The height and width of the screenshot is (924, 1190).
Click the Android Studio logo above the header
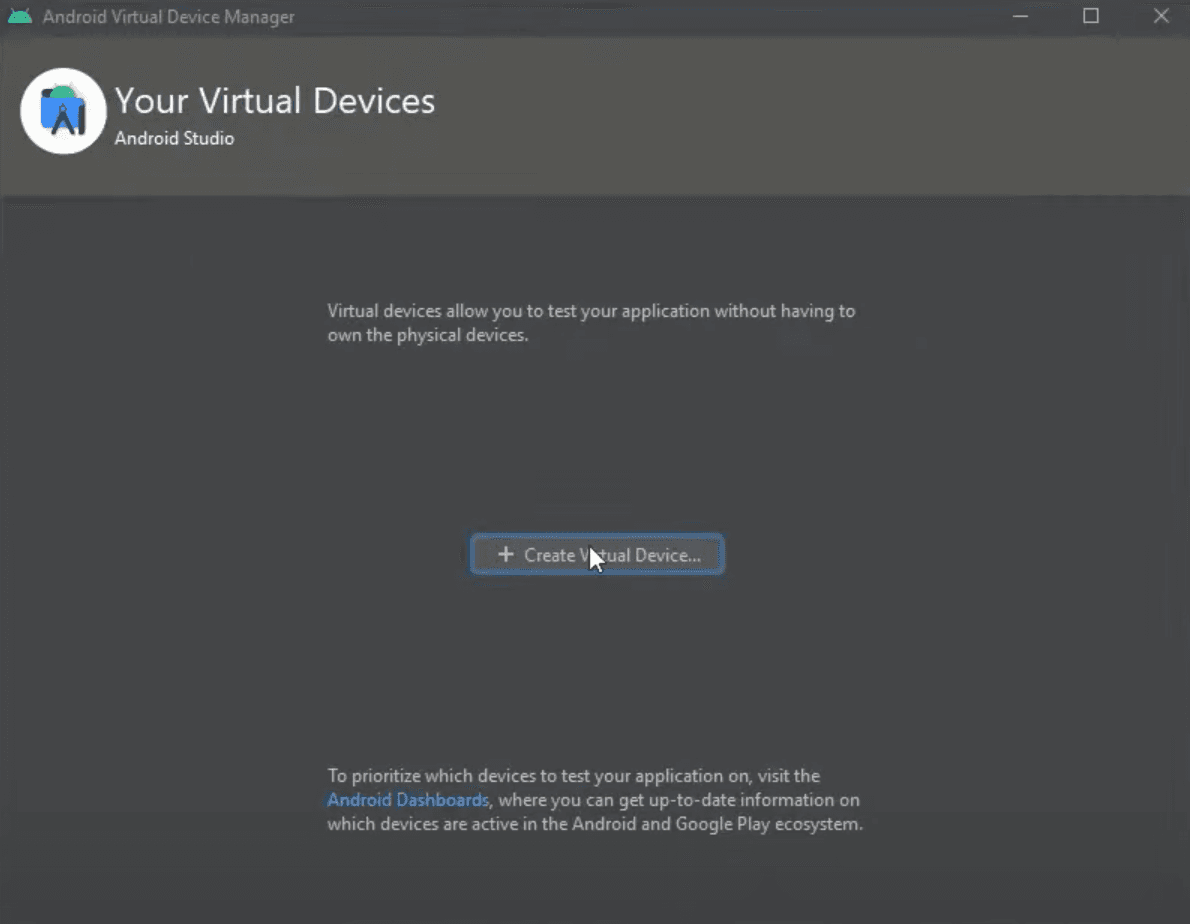63,111
